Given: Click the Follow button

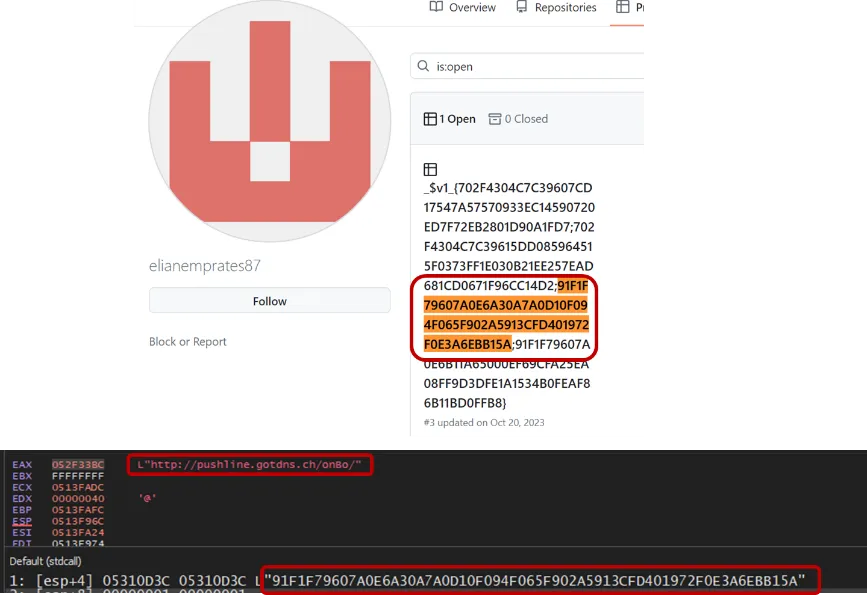Looking at the screenshot, I should pyautogui.click(x=269, y=300).
